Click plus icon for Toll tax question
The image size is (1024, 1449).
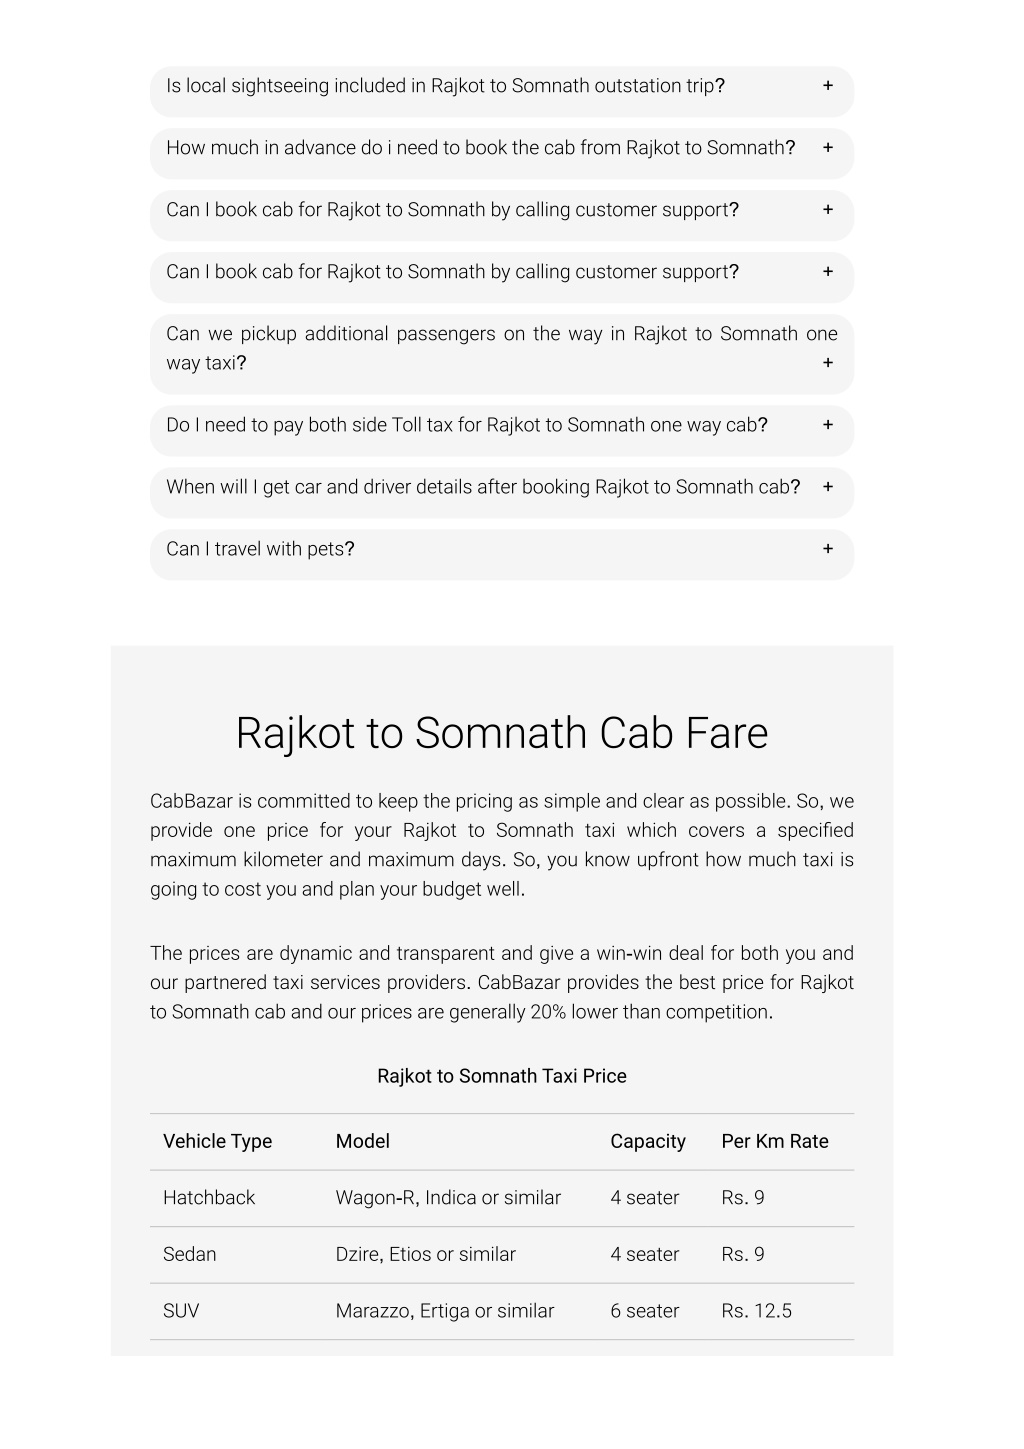pos(827,425)
